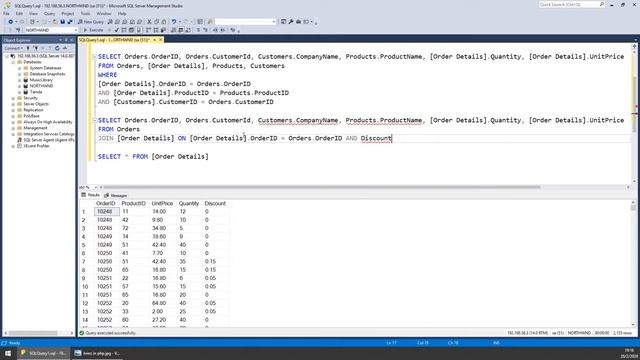The width and height of the screenshot is (640, 360).
Task: Click the Quick Launch search icon
Action: point(602,4)
